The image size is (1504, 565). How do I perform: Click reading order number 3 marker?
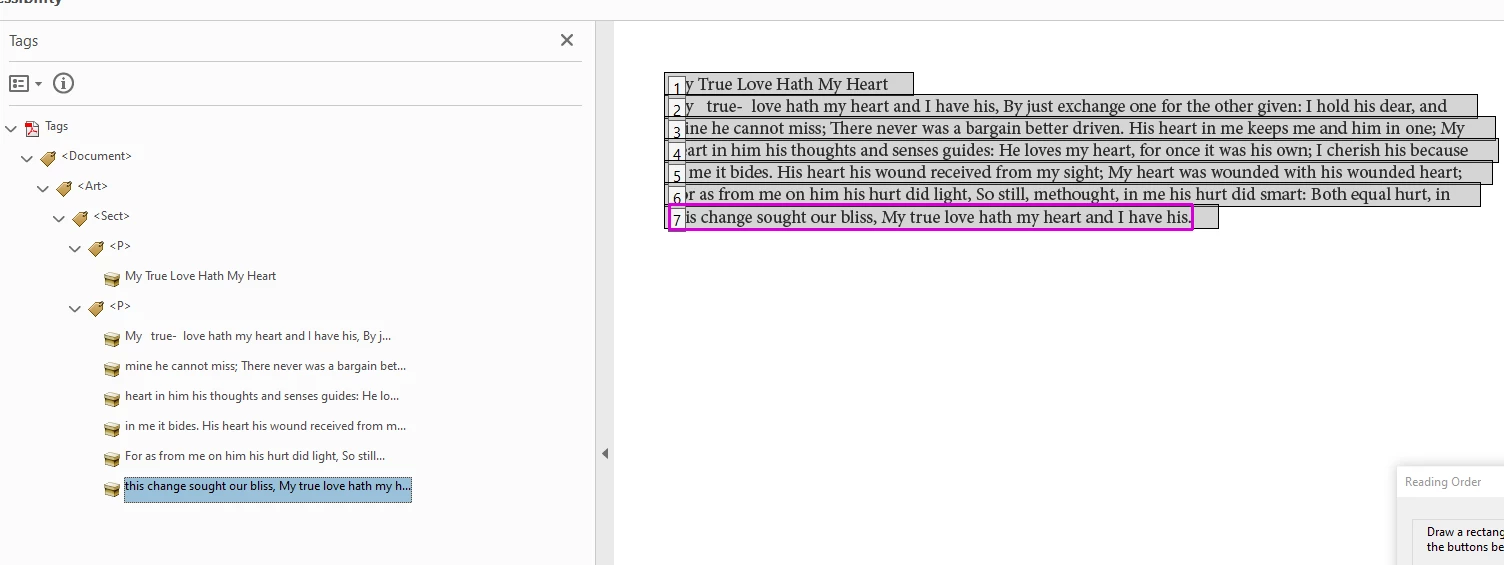(x=677, y=132)
